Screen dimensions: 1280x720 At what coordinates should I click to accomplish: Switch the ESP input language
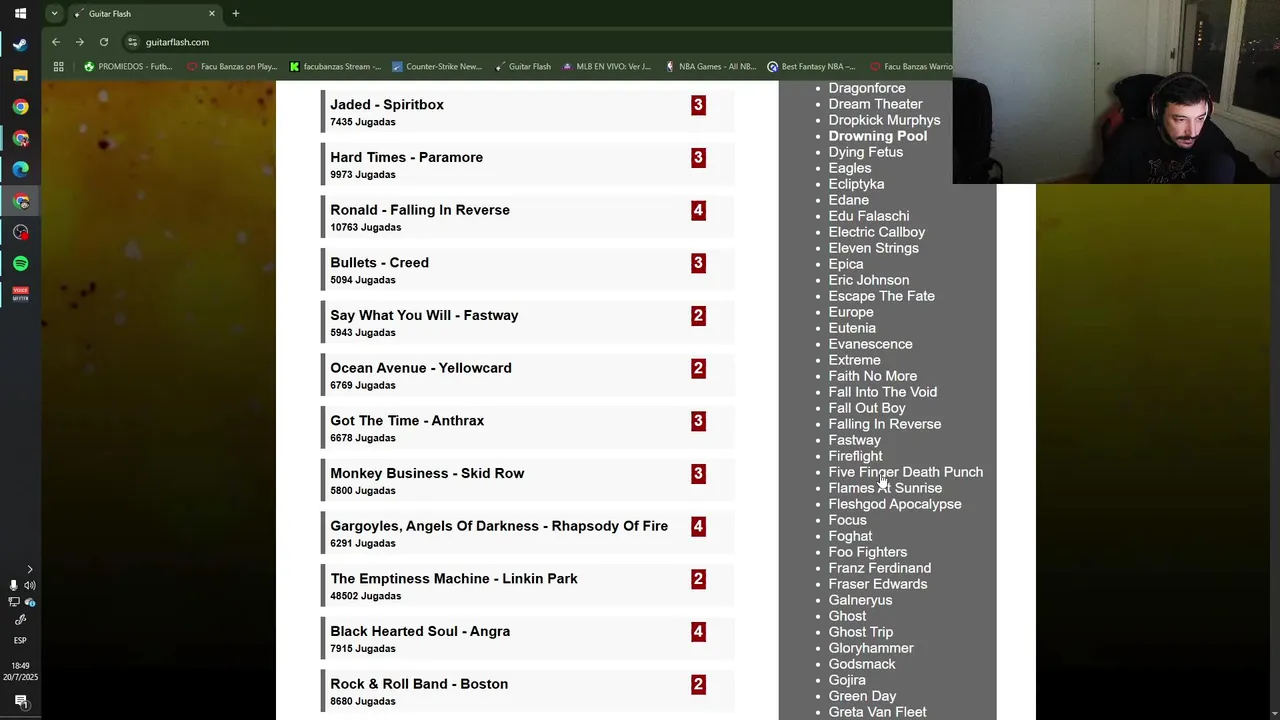coord(20,640)
